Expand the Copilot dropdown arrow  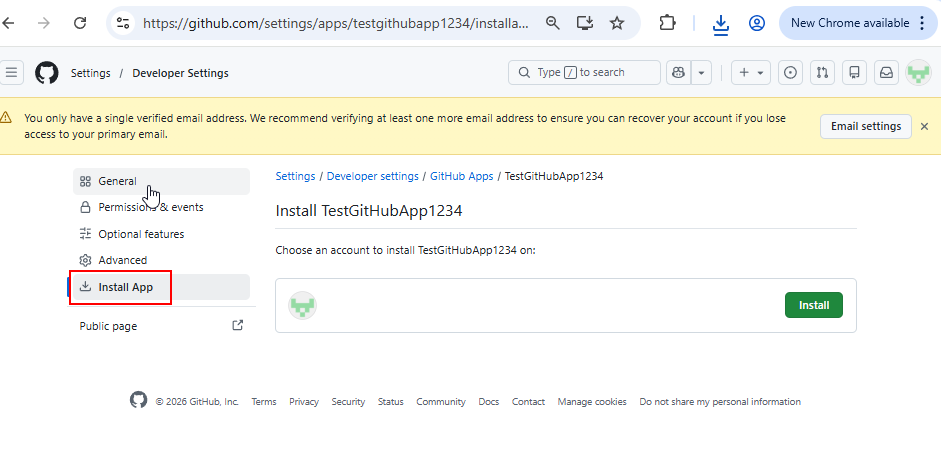coord(701,73)
